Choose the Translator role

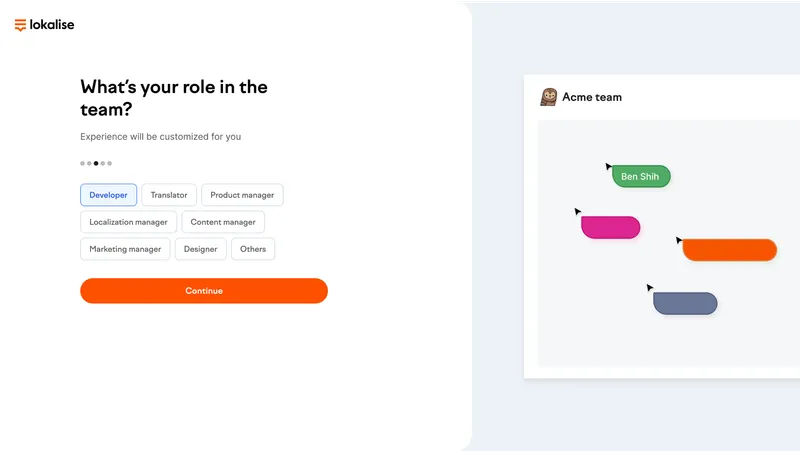point(169,195)
